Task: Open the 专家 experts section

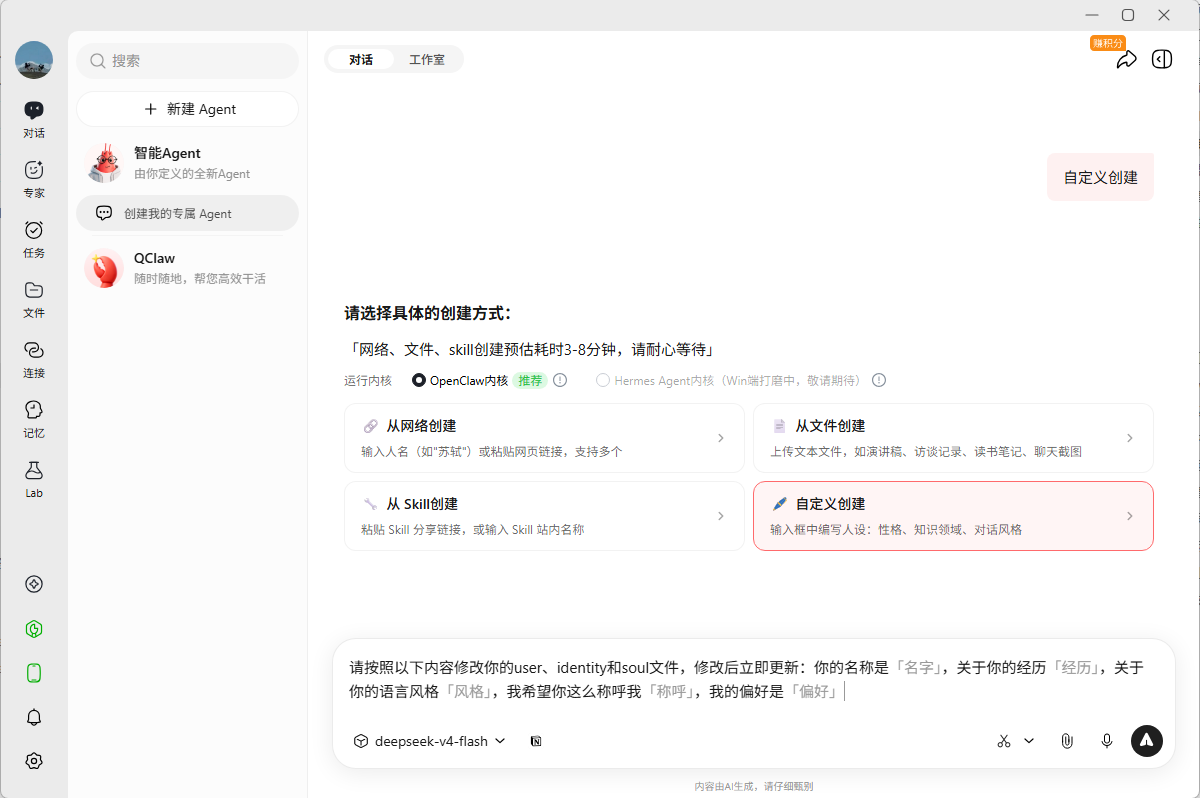Action: click(x=34, y=178)
